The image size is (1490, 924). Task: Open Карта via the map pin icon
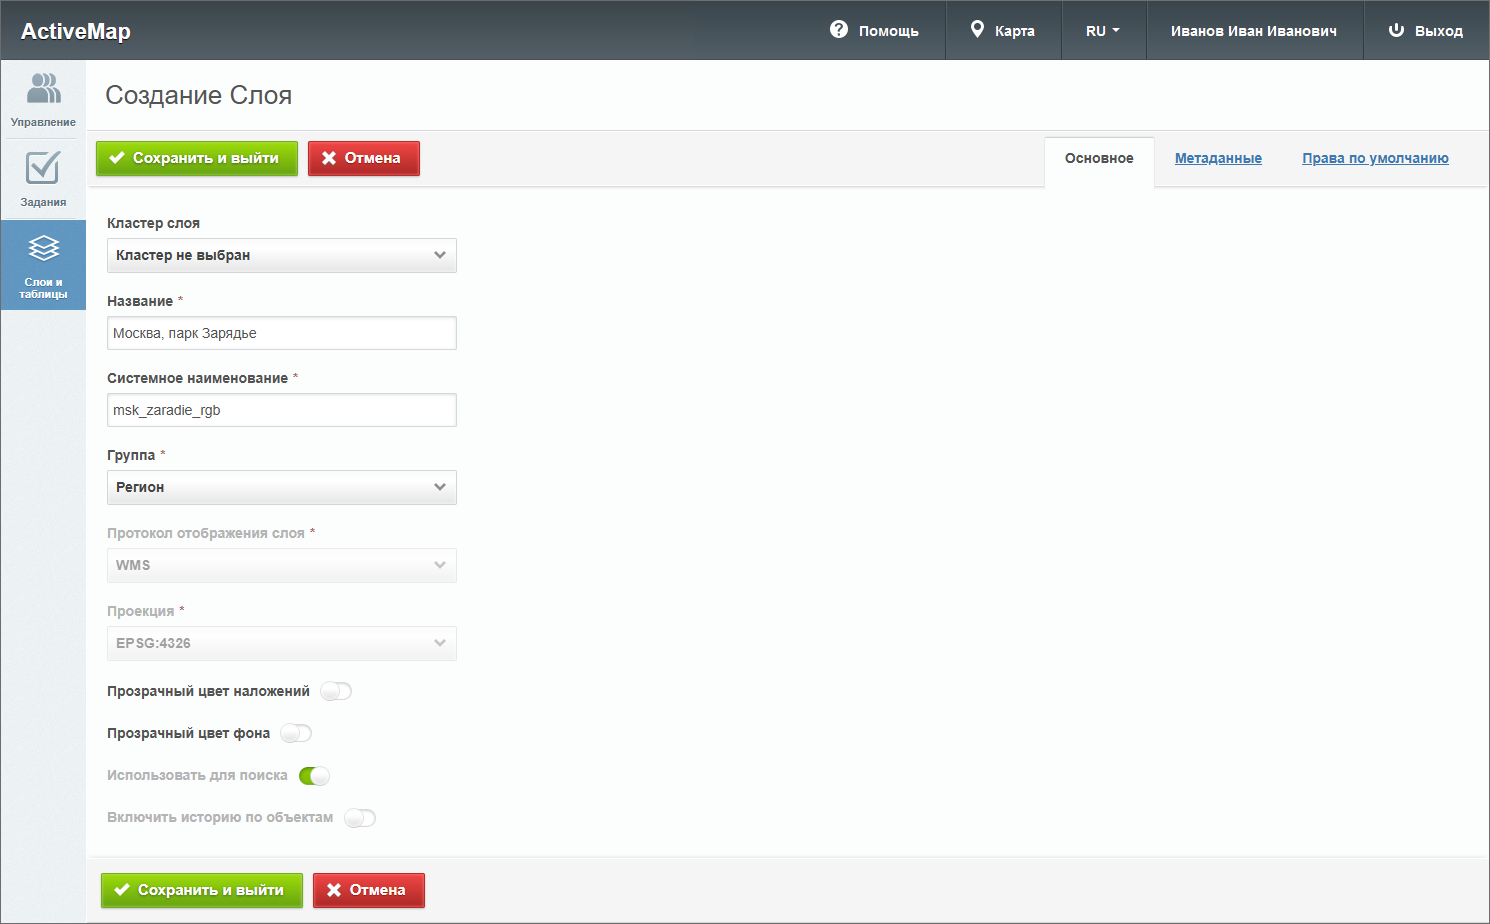[977, 30]
